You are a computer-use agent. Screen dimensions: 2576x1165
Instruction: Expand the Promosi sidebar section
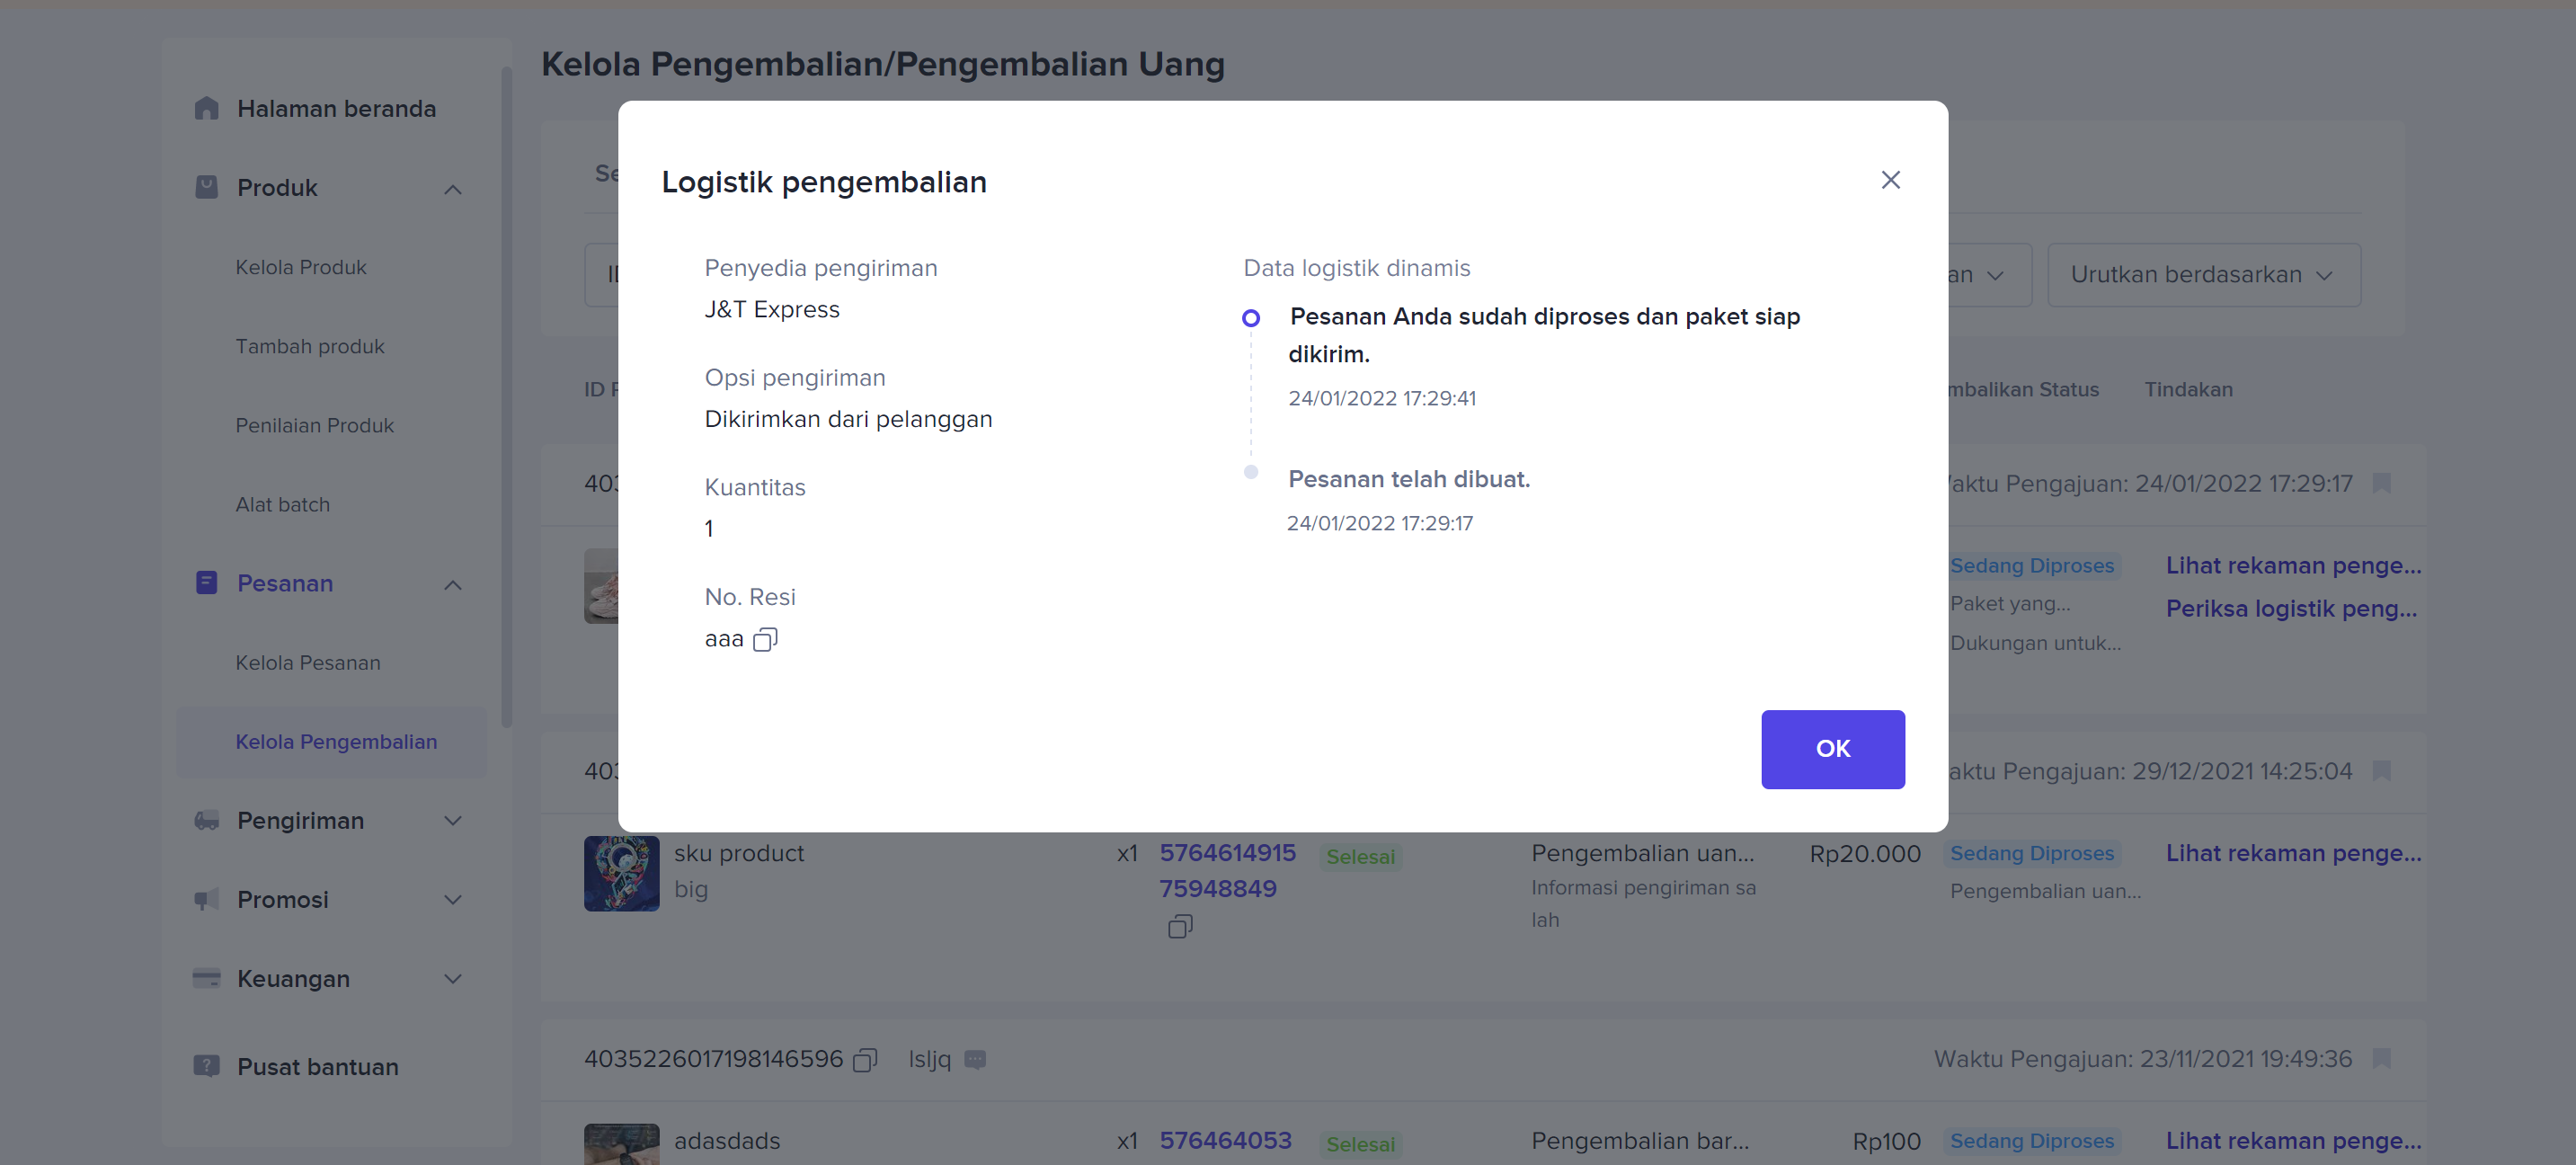453,900
